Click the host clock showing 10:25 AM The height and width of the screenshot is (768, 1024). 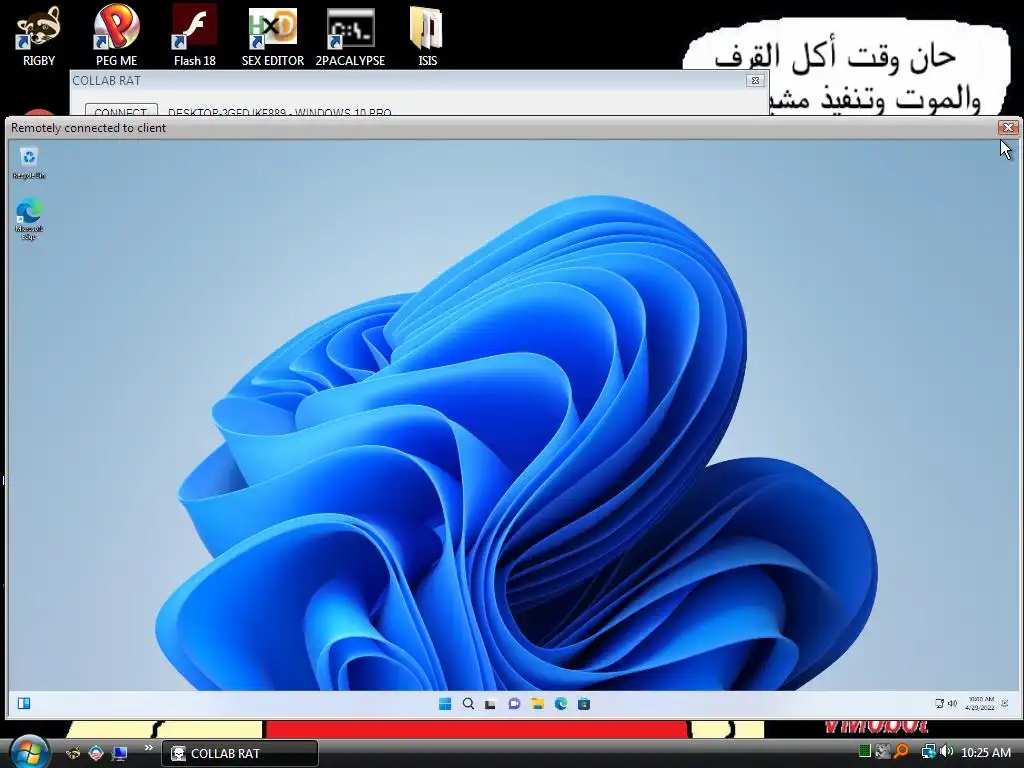985,752
